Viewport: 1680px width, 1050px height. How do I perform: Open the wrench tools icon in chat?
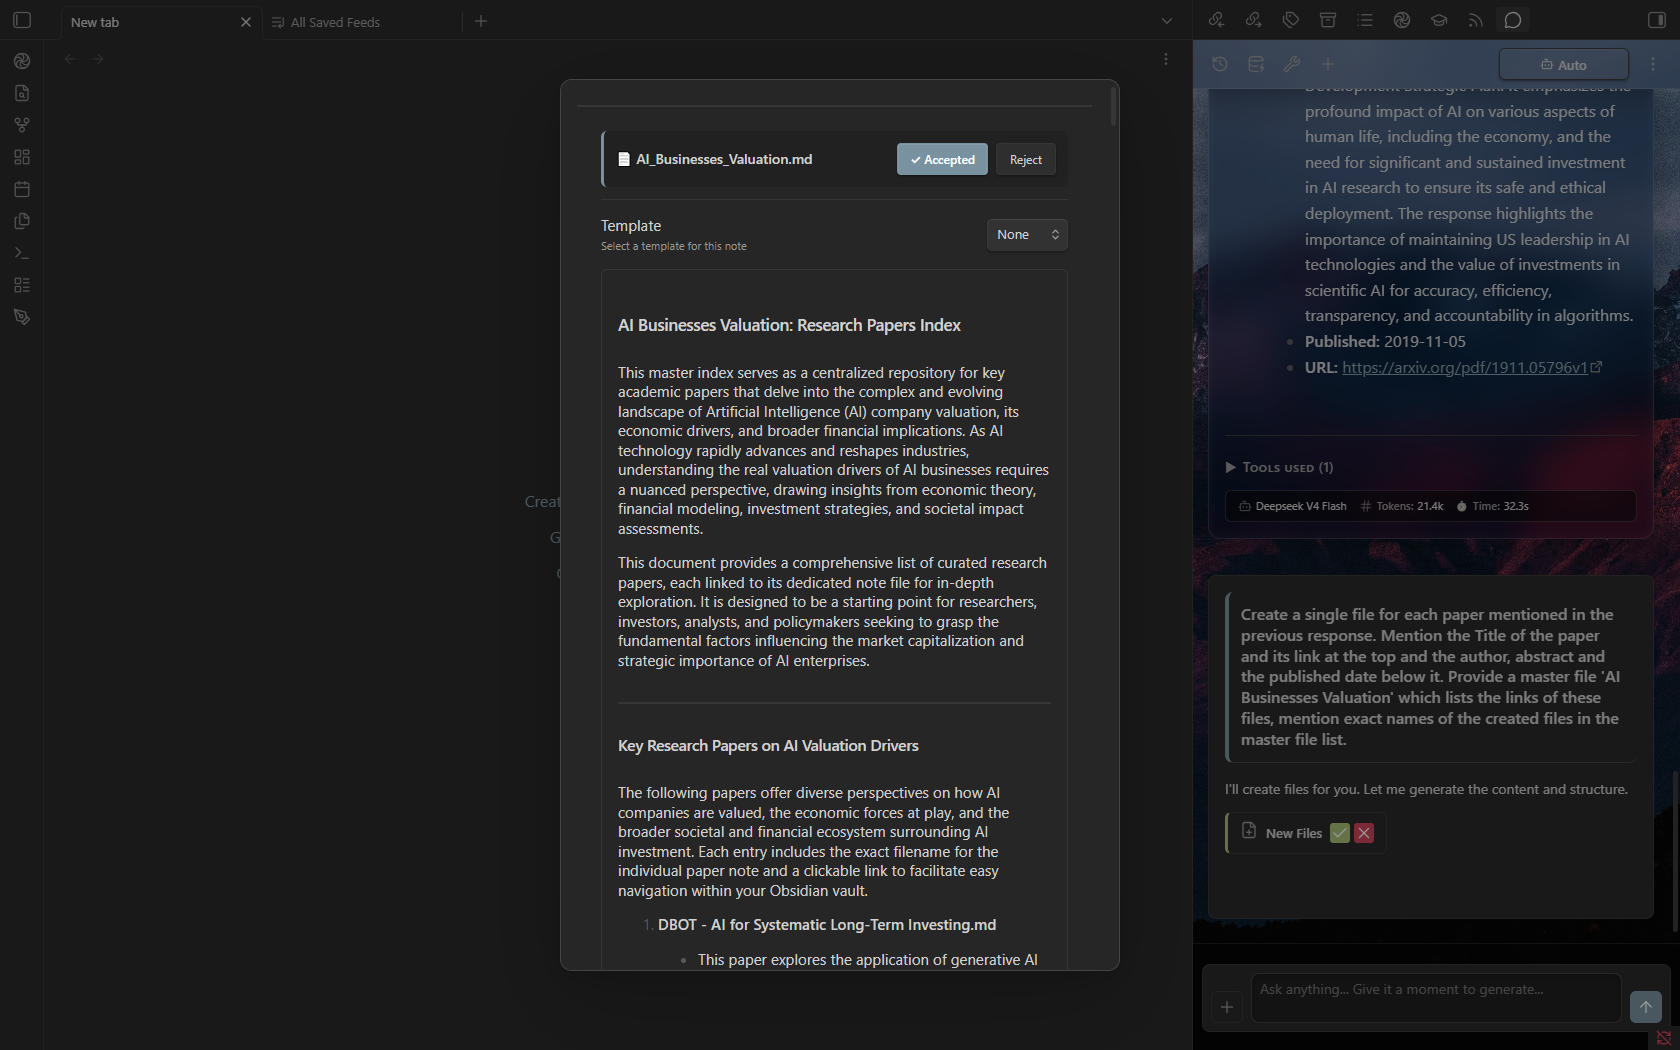(1292, 64)
